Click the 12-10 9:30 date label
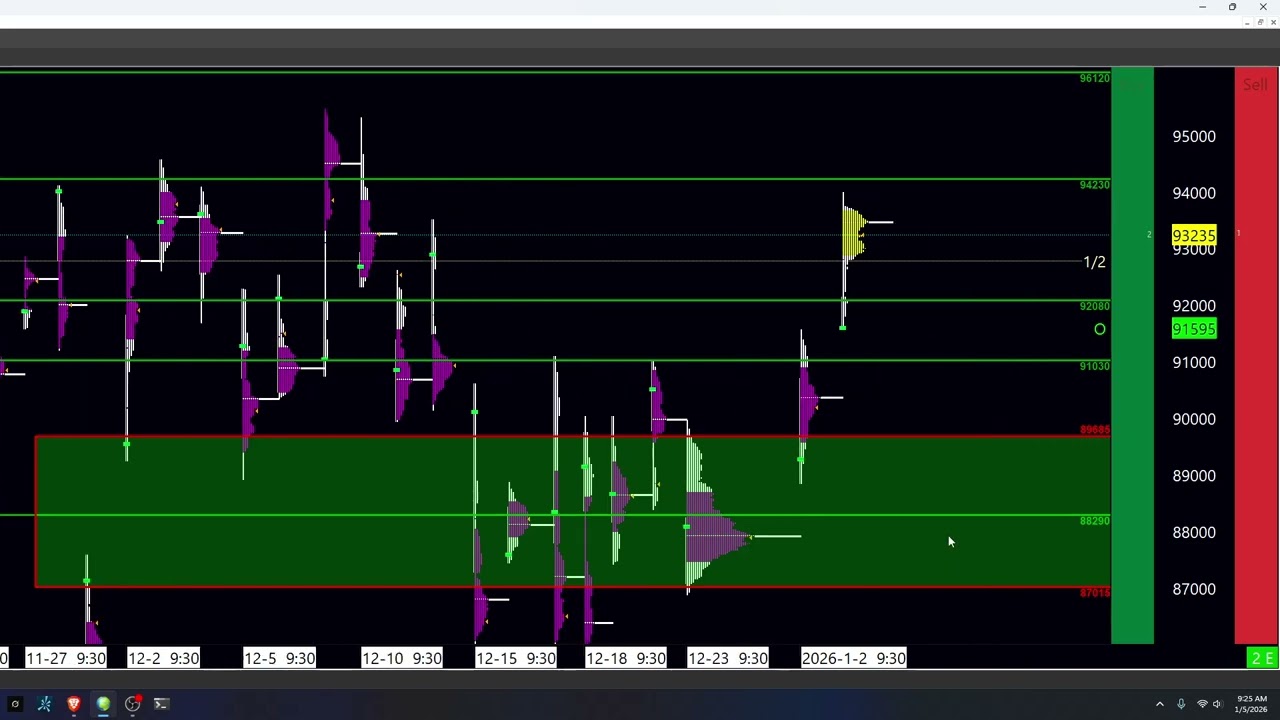 [401, 658]
